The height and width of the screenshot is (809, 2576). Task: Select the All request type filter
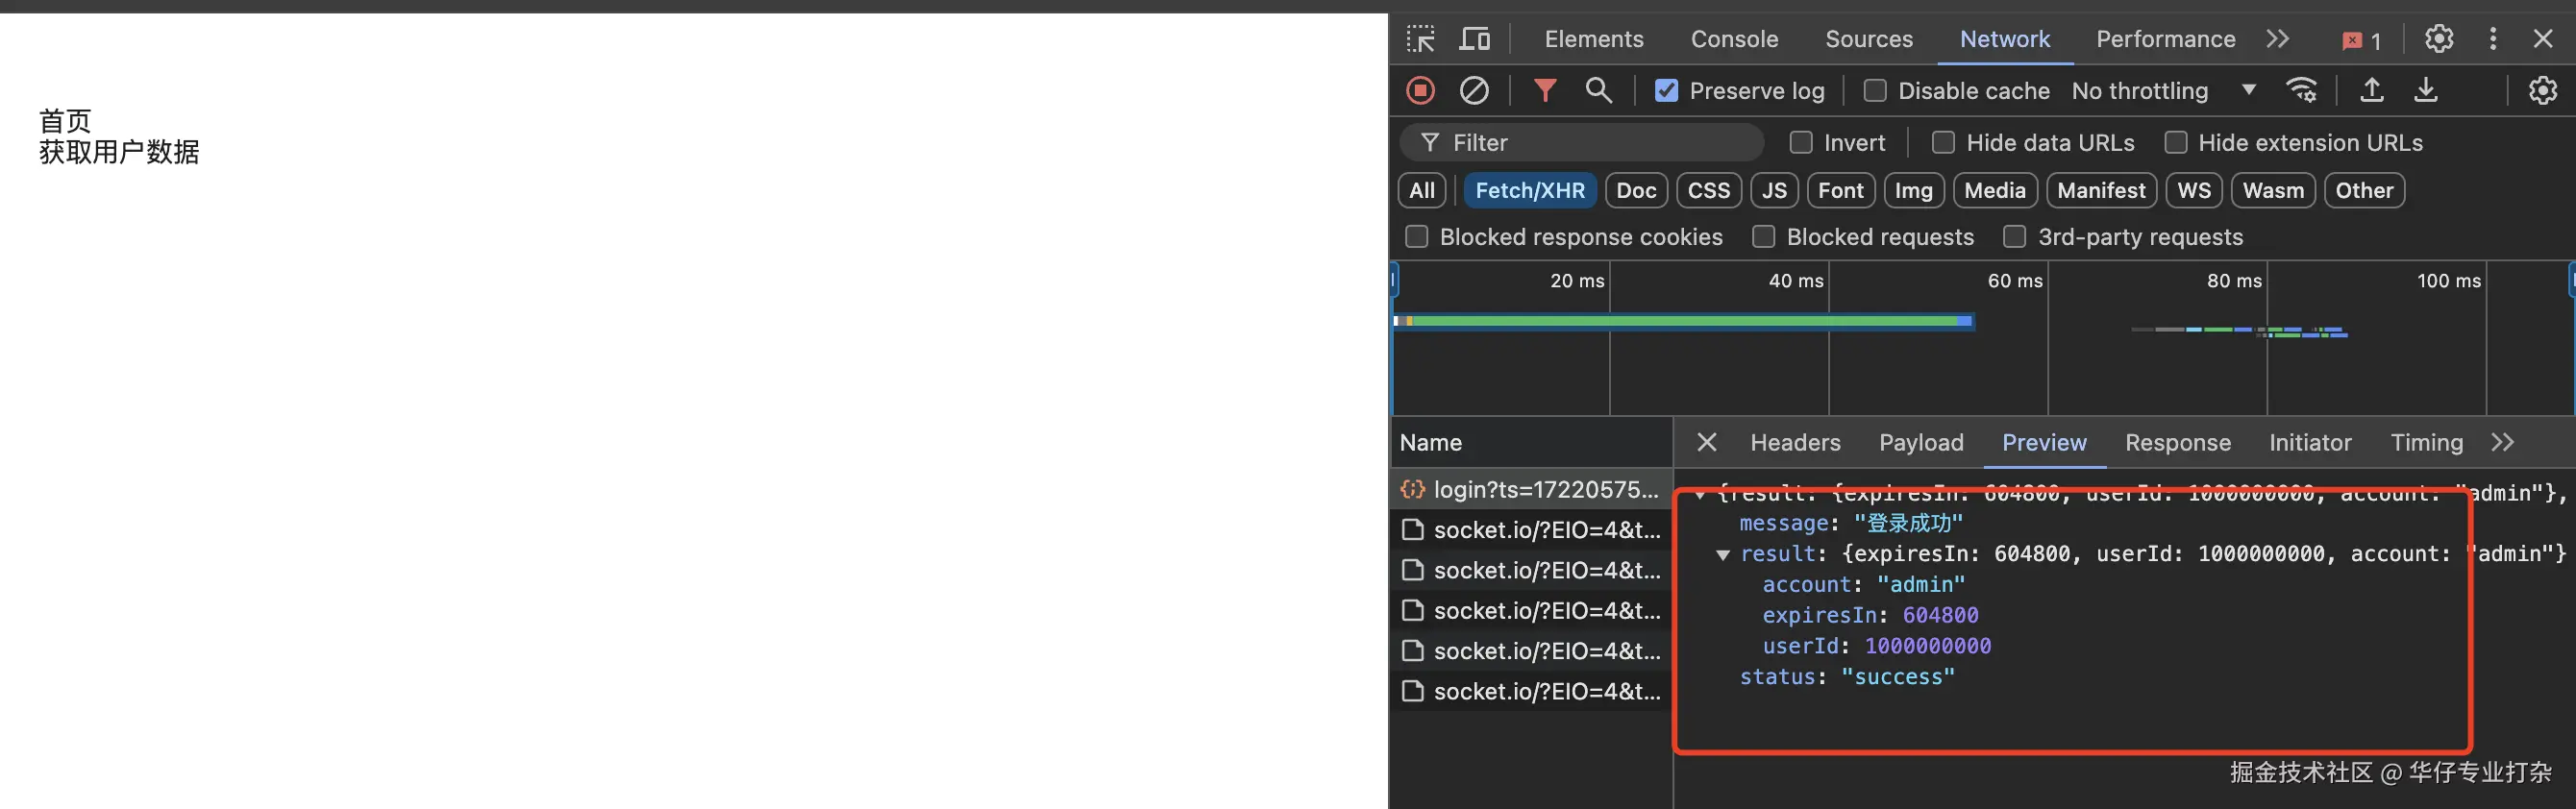click(1421, 190)
